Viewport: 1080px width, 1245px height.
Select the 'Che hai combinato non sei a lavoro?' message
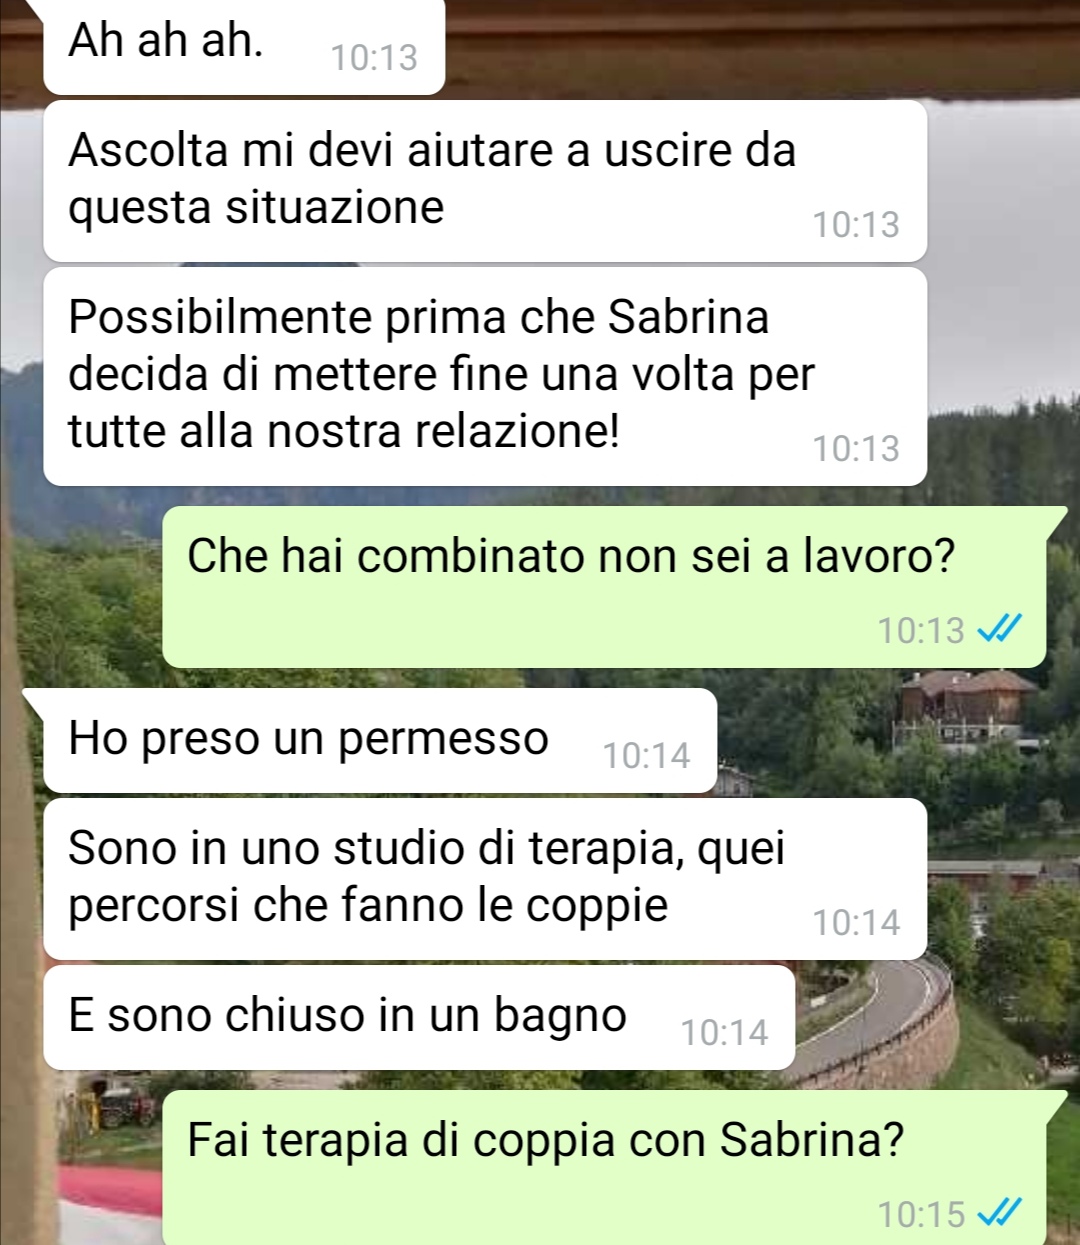click(x=604, y=587)
